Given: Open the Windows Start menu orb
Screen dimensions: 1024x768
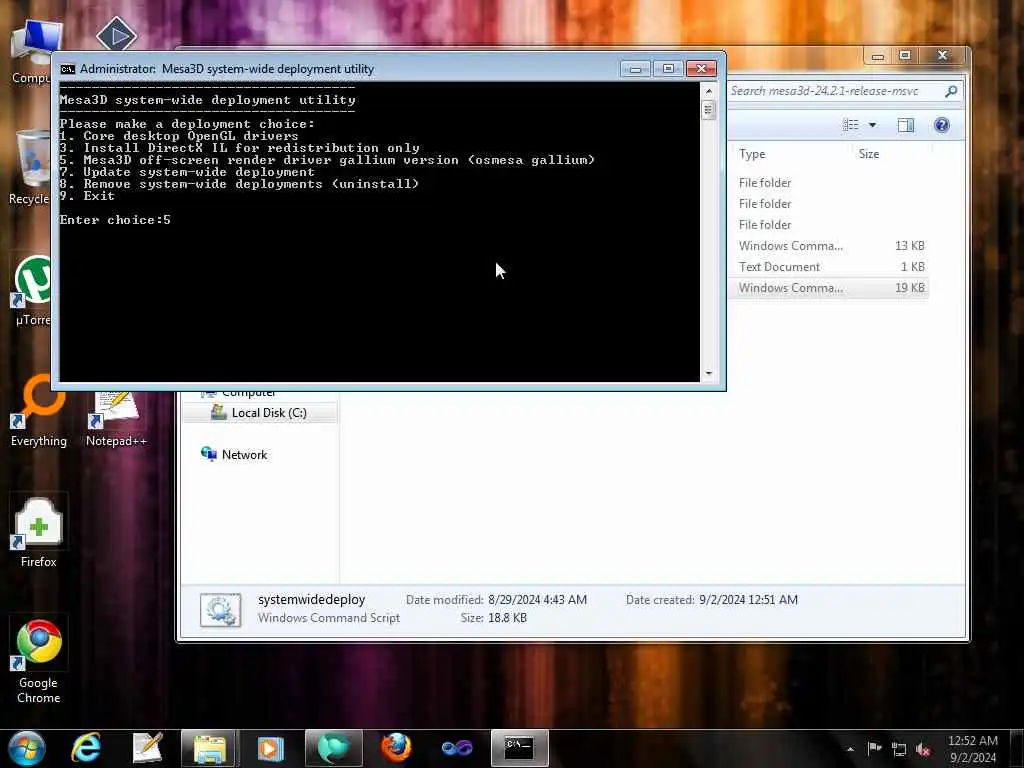Looking at the screenshot, I should click(27, 748).
